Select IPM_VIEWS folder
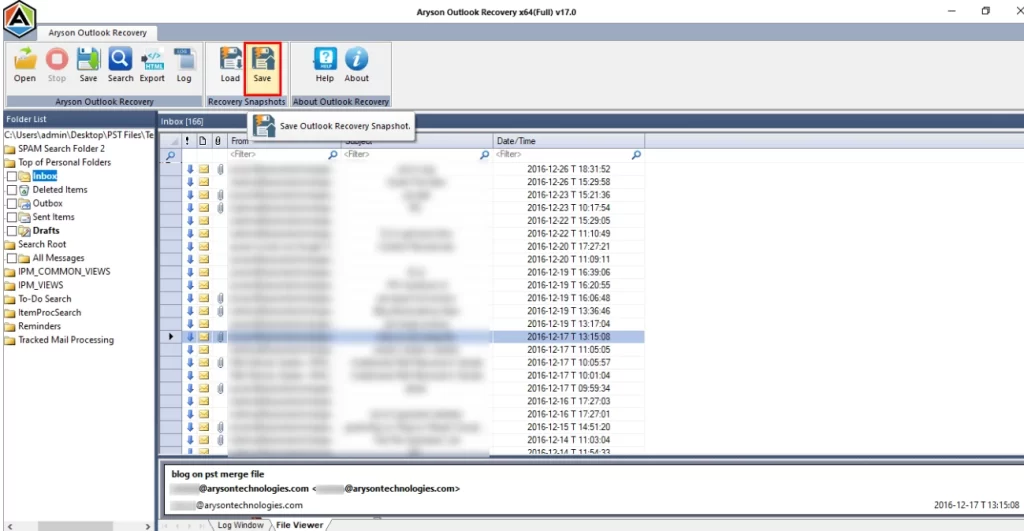 (x=40, y=285)
